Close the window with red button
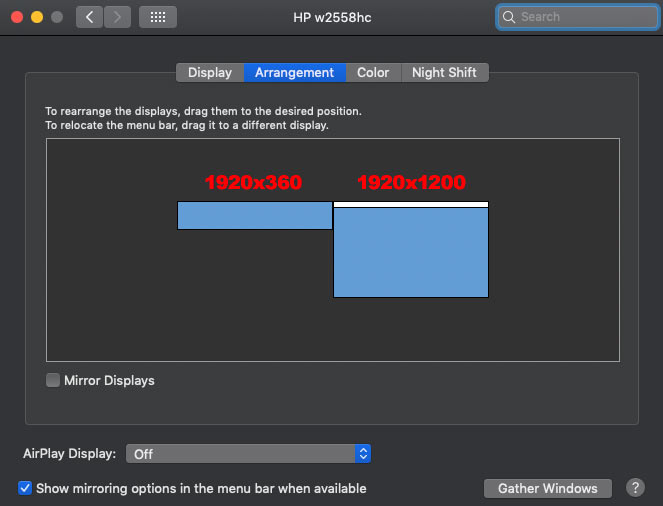This screenshot has width=663, height=506. coord(17,17)
